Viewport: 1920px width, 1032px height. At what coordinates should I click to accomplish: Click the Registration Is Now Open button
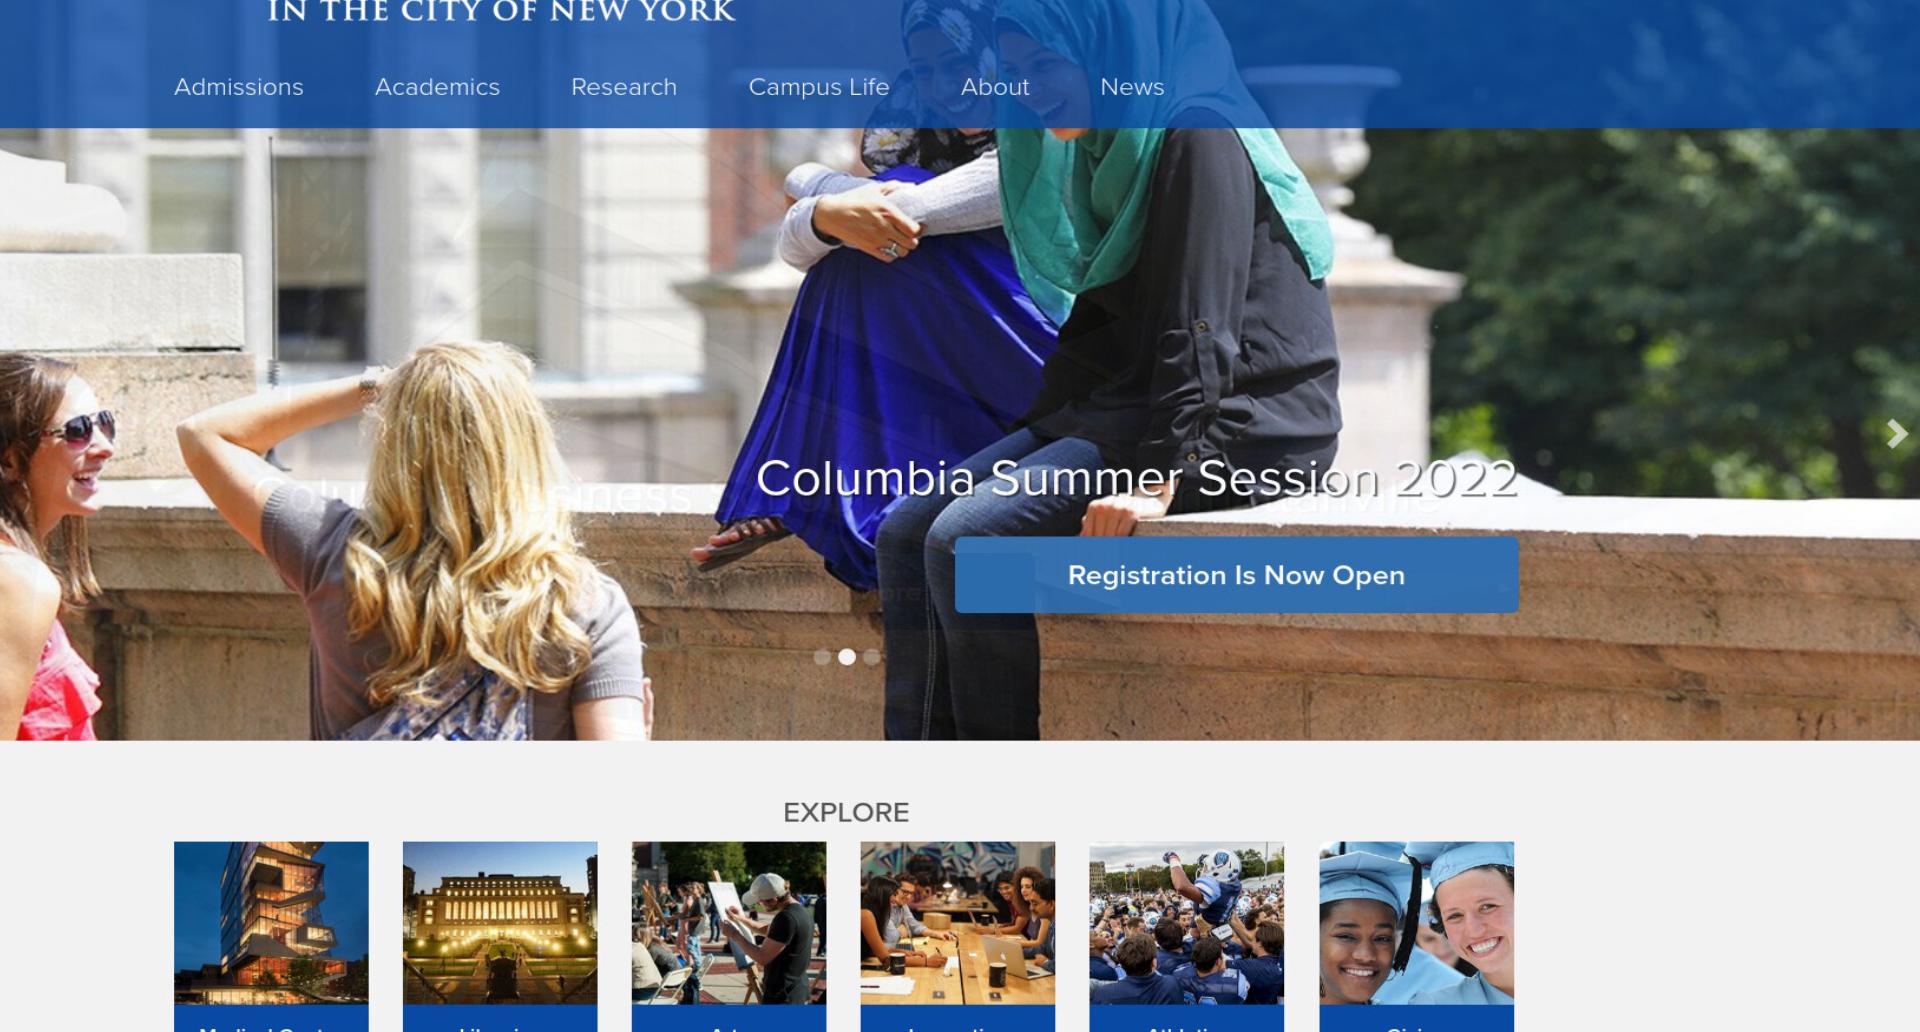[x=1236, y=575]
